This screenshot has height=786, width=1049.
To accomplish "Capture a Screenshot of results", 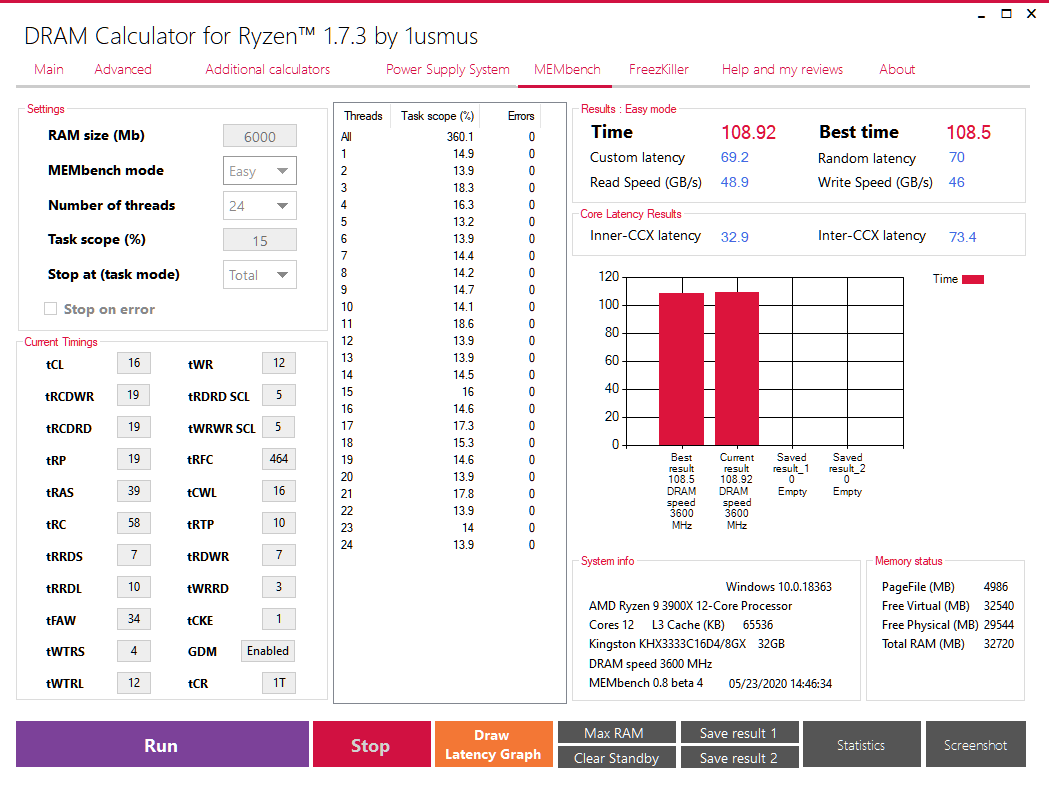I will point(975,744).
